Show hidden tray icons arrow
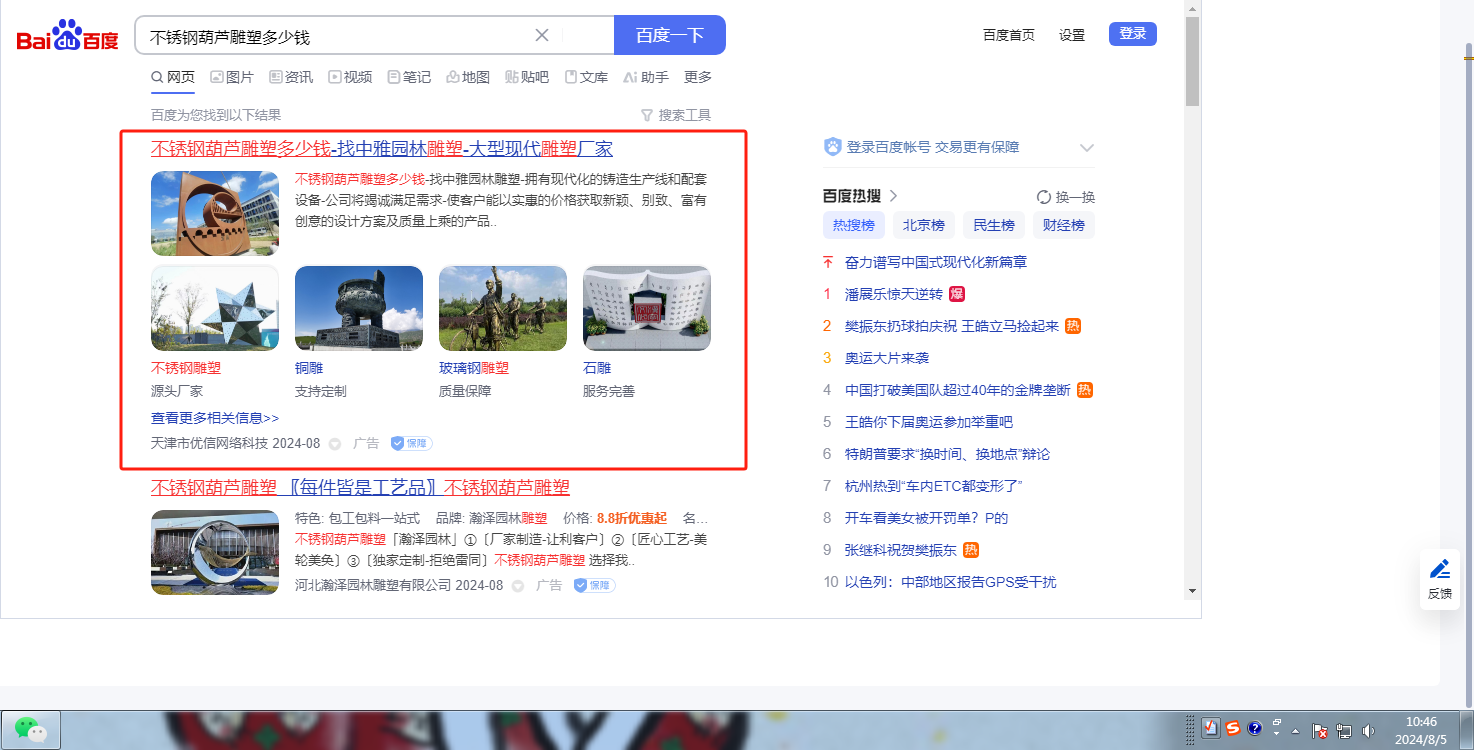1474x750 pixels. click(1296, 730)
